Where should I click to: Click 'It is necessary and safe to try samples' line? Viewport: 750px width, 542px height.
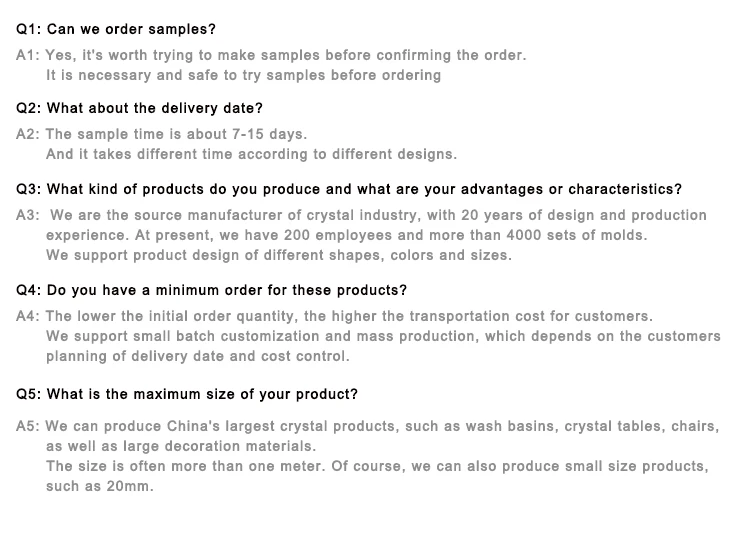pyautogui.click(x=243, y=75)
